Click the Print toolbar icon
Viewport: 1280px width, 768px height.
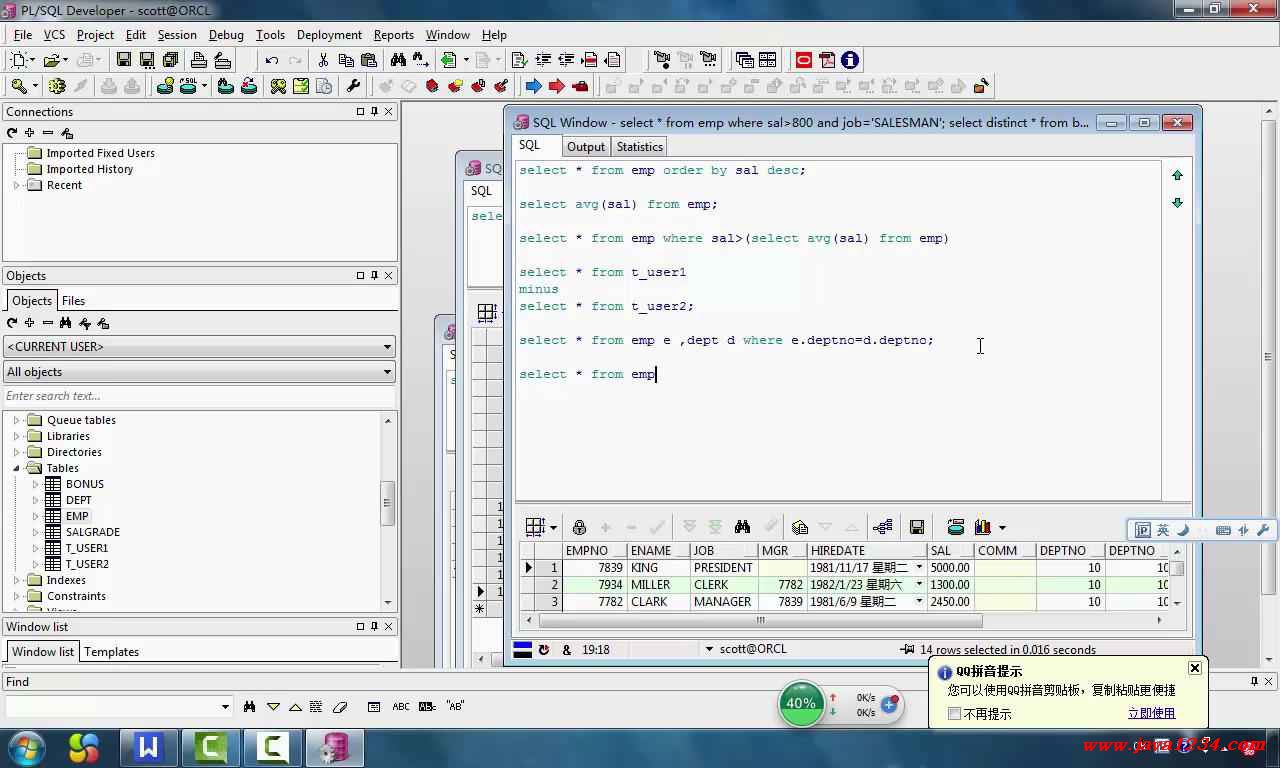click(198, 60)
